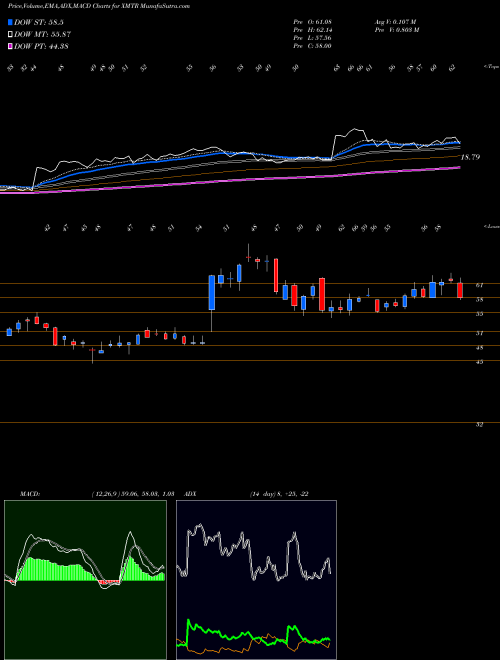The image size is (500, 660).
Task: Open the dark blue ADX chart panel
Action: click(x=256, y=580)
